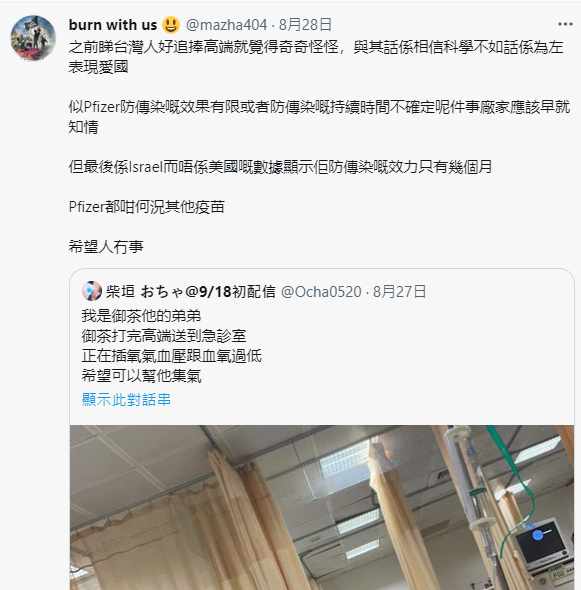Screen dimensions: 581x590
Task: Click the closing line 希望人冇事
Action: tap(106, 247)
